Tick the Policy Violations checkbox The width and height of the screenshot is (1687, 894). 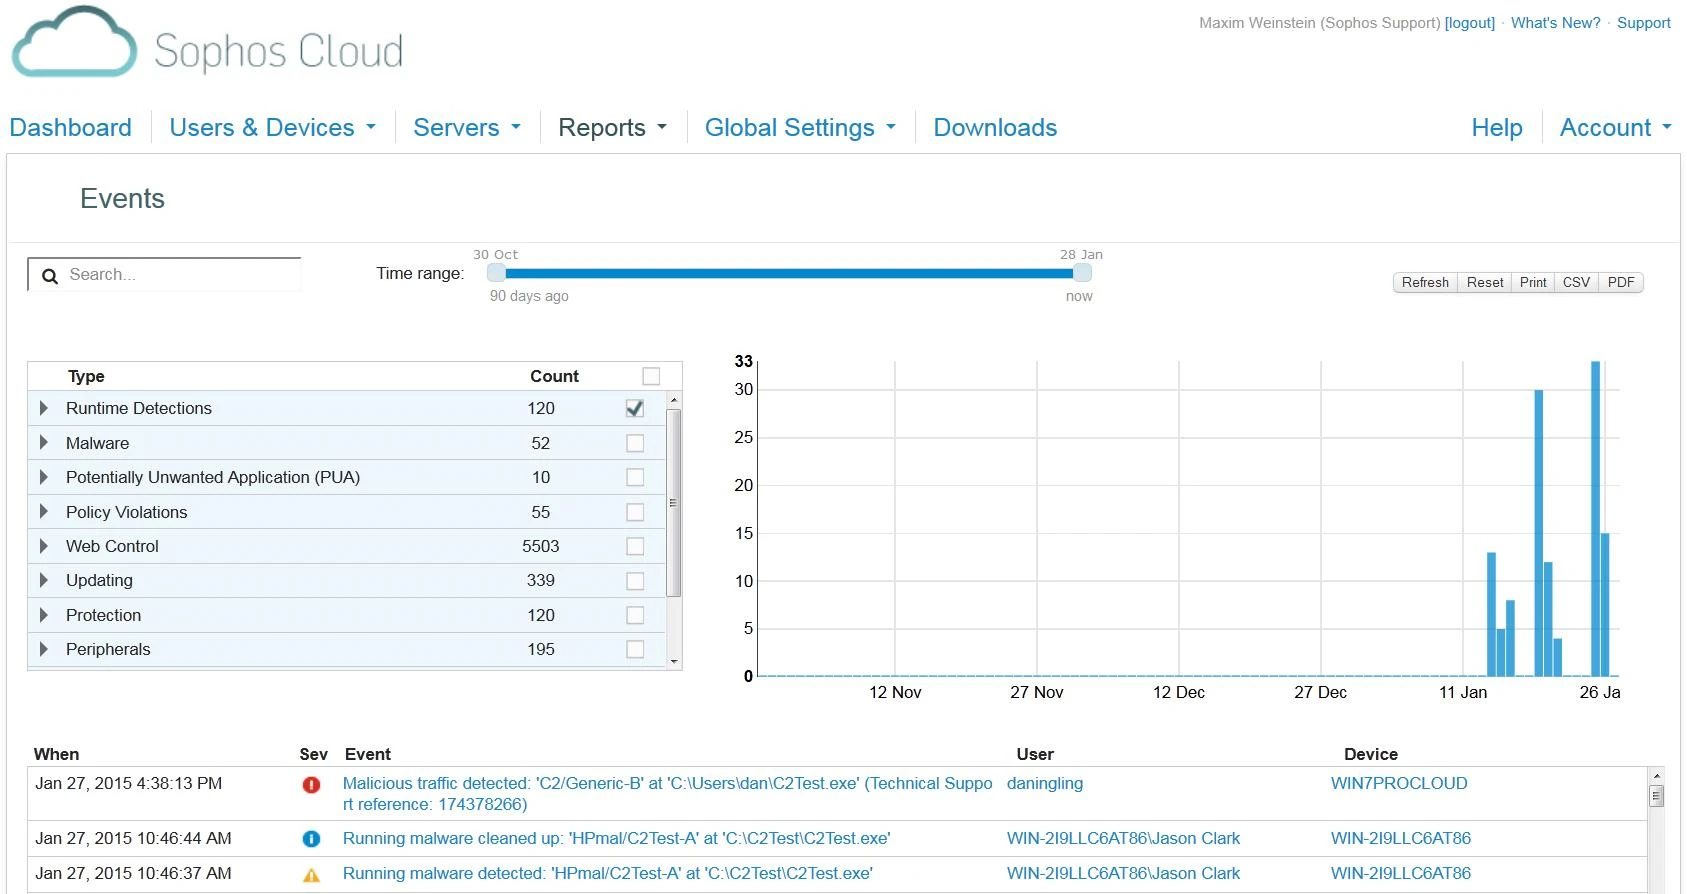(x=635, y=512)
